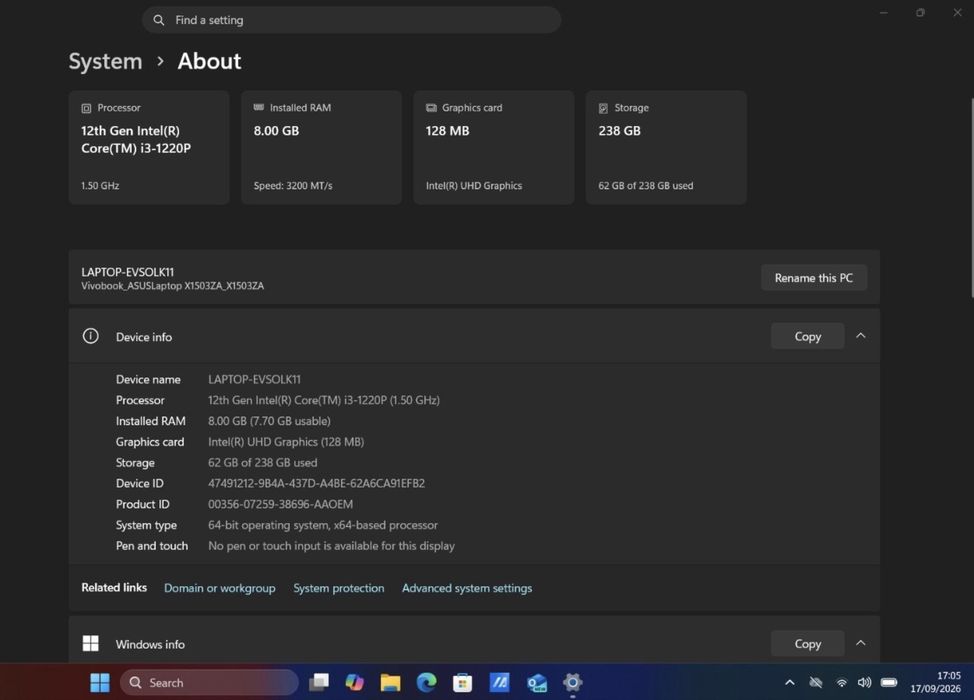This screenshot has width=974, height=700.
Task: Click the Device info circle icon
Action: (91, 336)
